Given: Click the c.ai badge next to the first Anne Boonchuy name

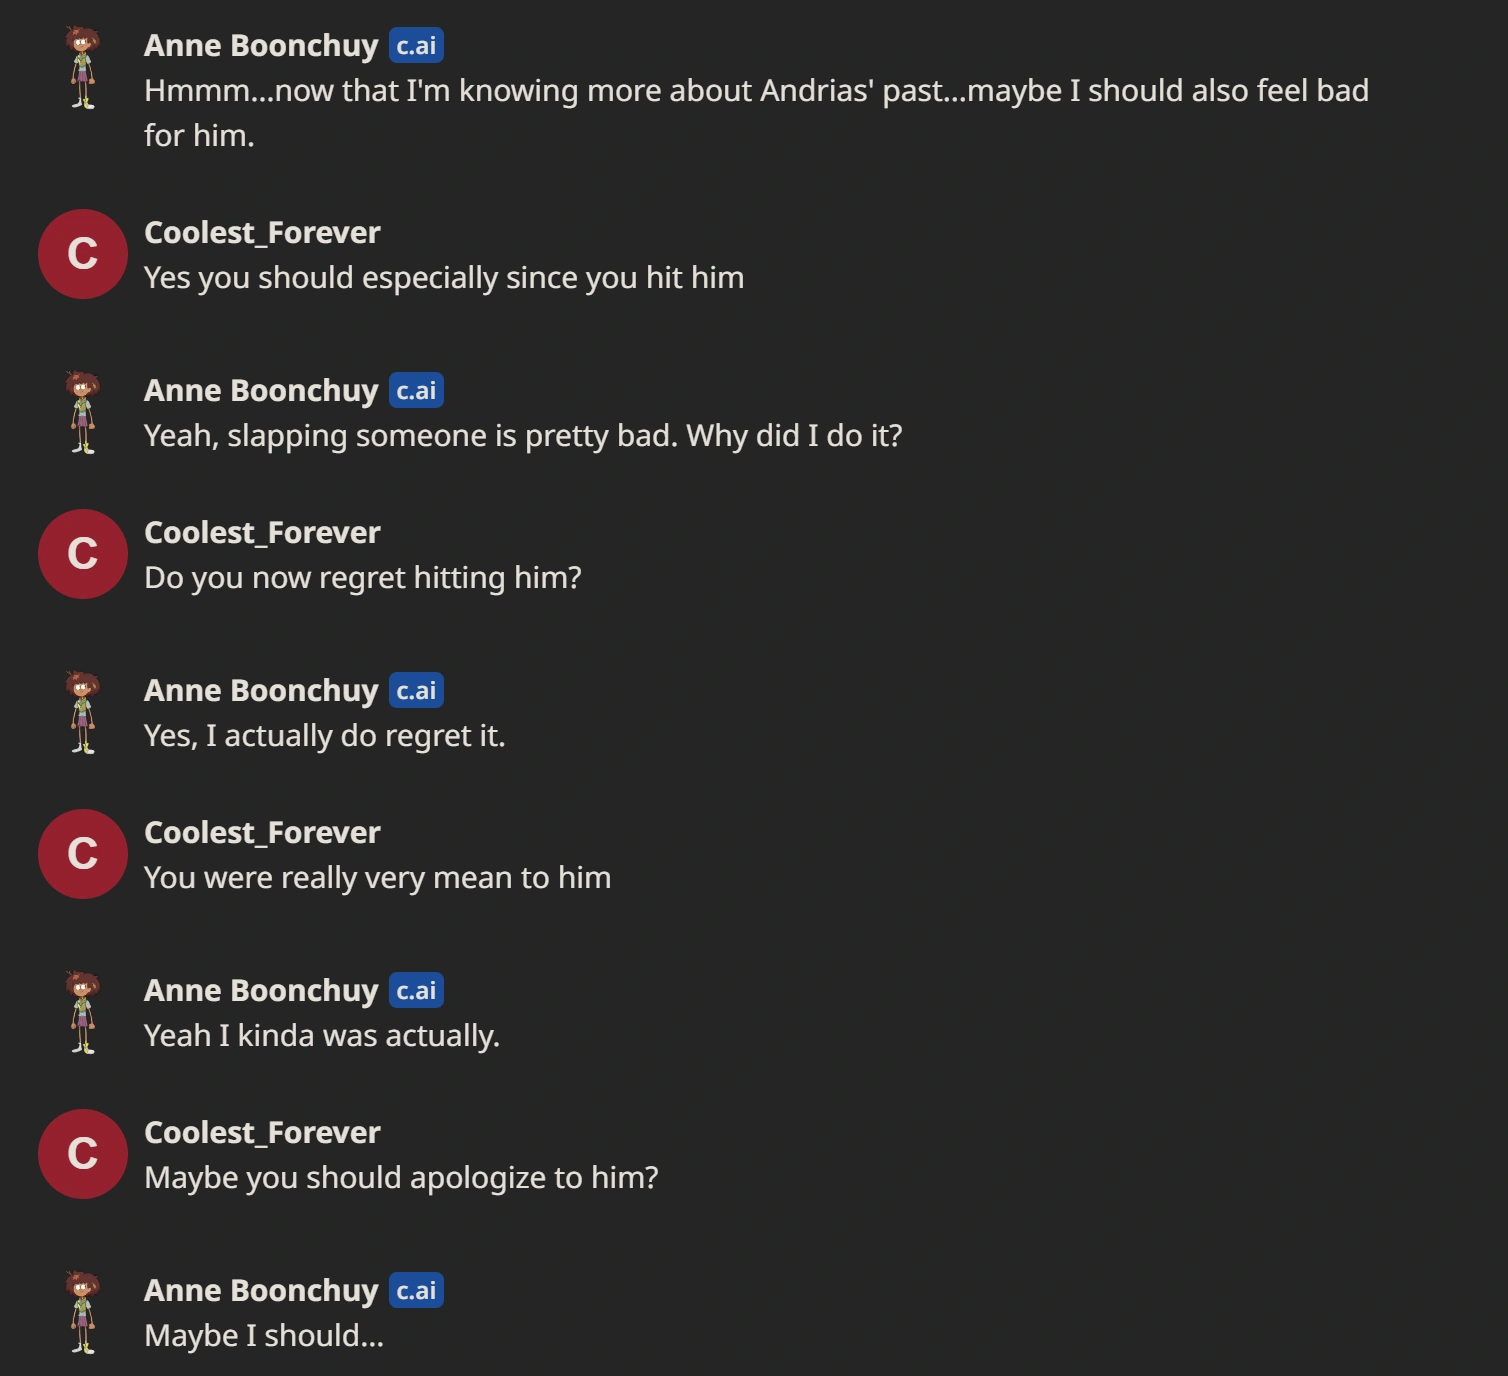Looking at the screenshot, I should [416, 45].
